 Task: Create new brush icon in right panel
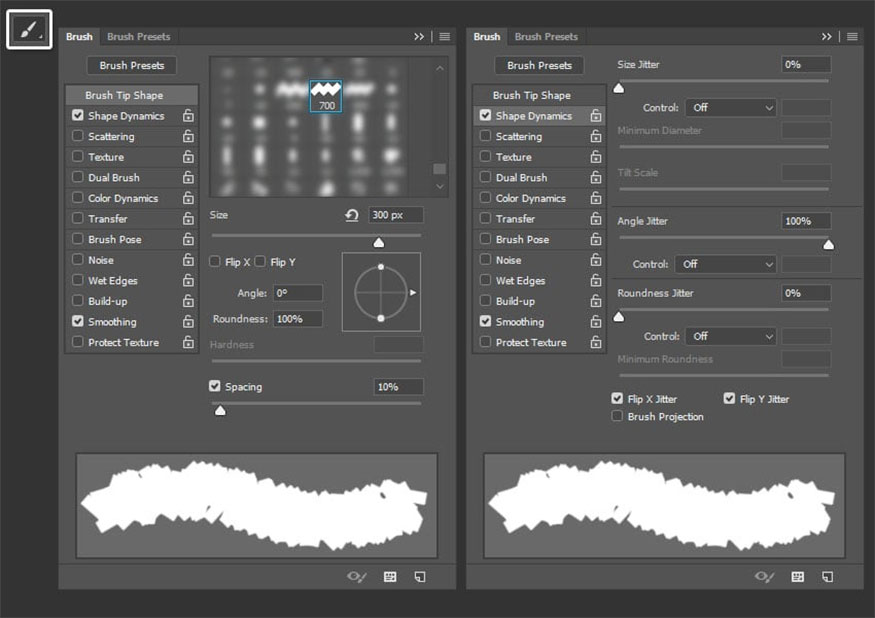828,577
